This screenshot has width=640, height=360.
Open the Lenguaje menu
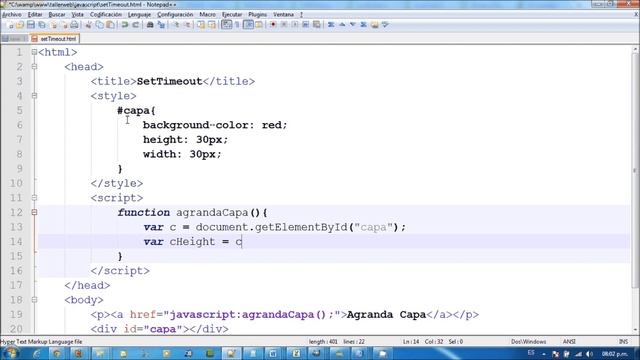(139, 14)
